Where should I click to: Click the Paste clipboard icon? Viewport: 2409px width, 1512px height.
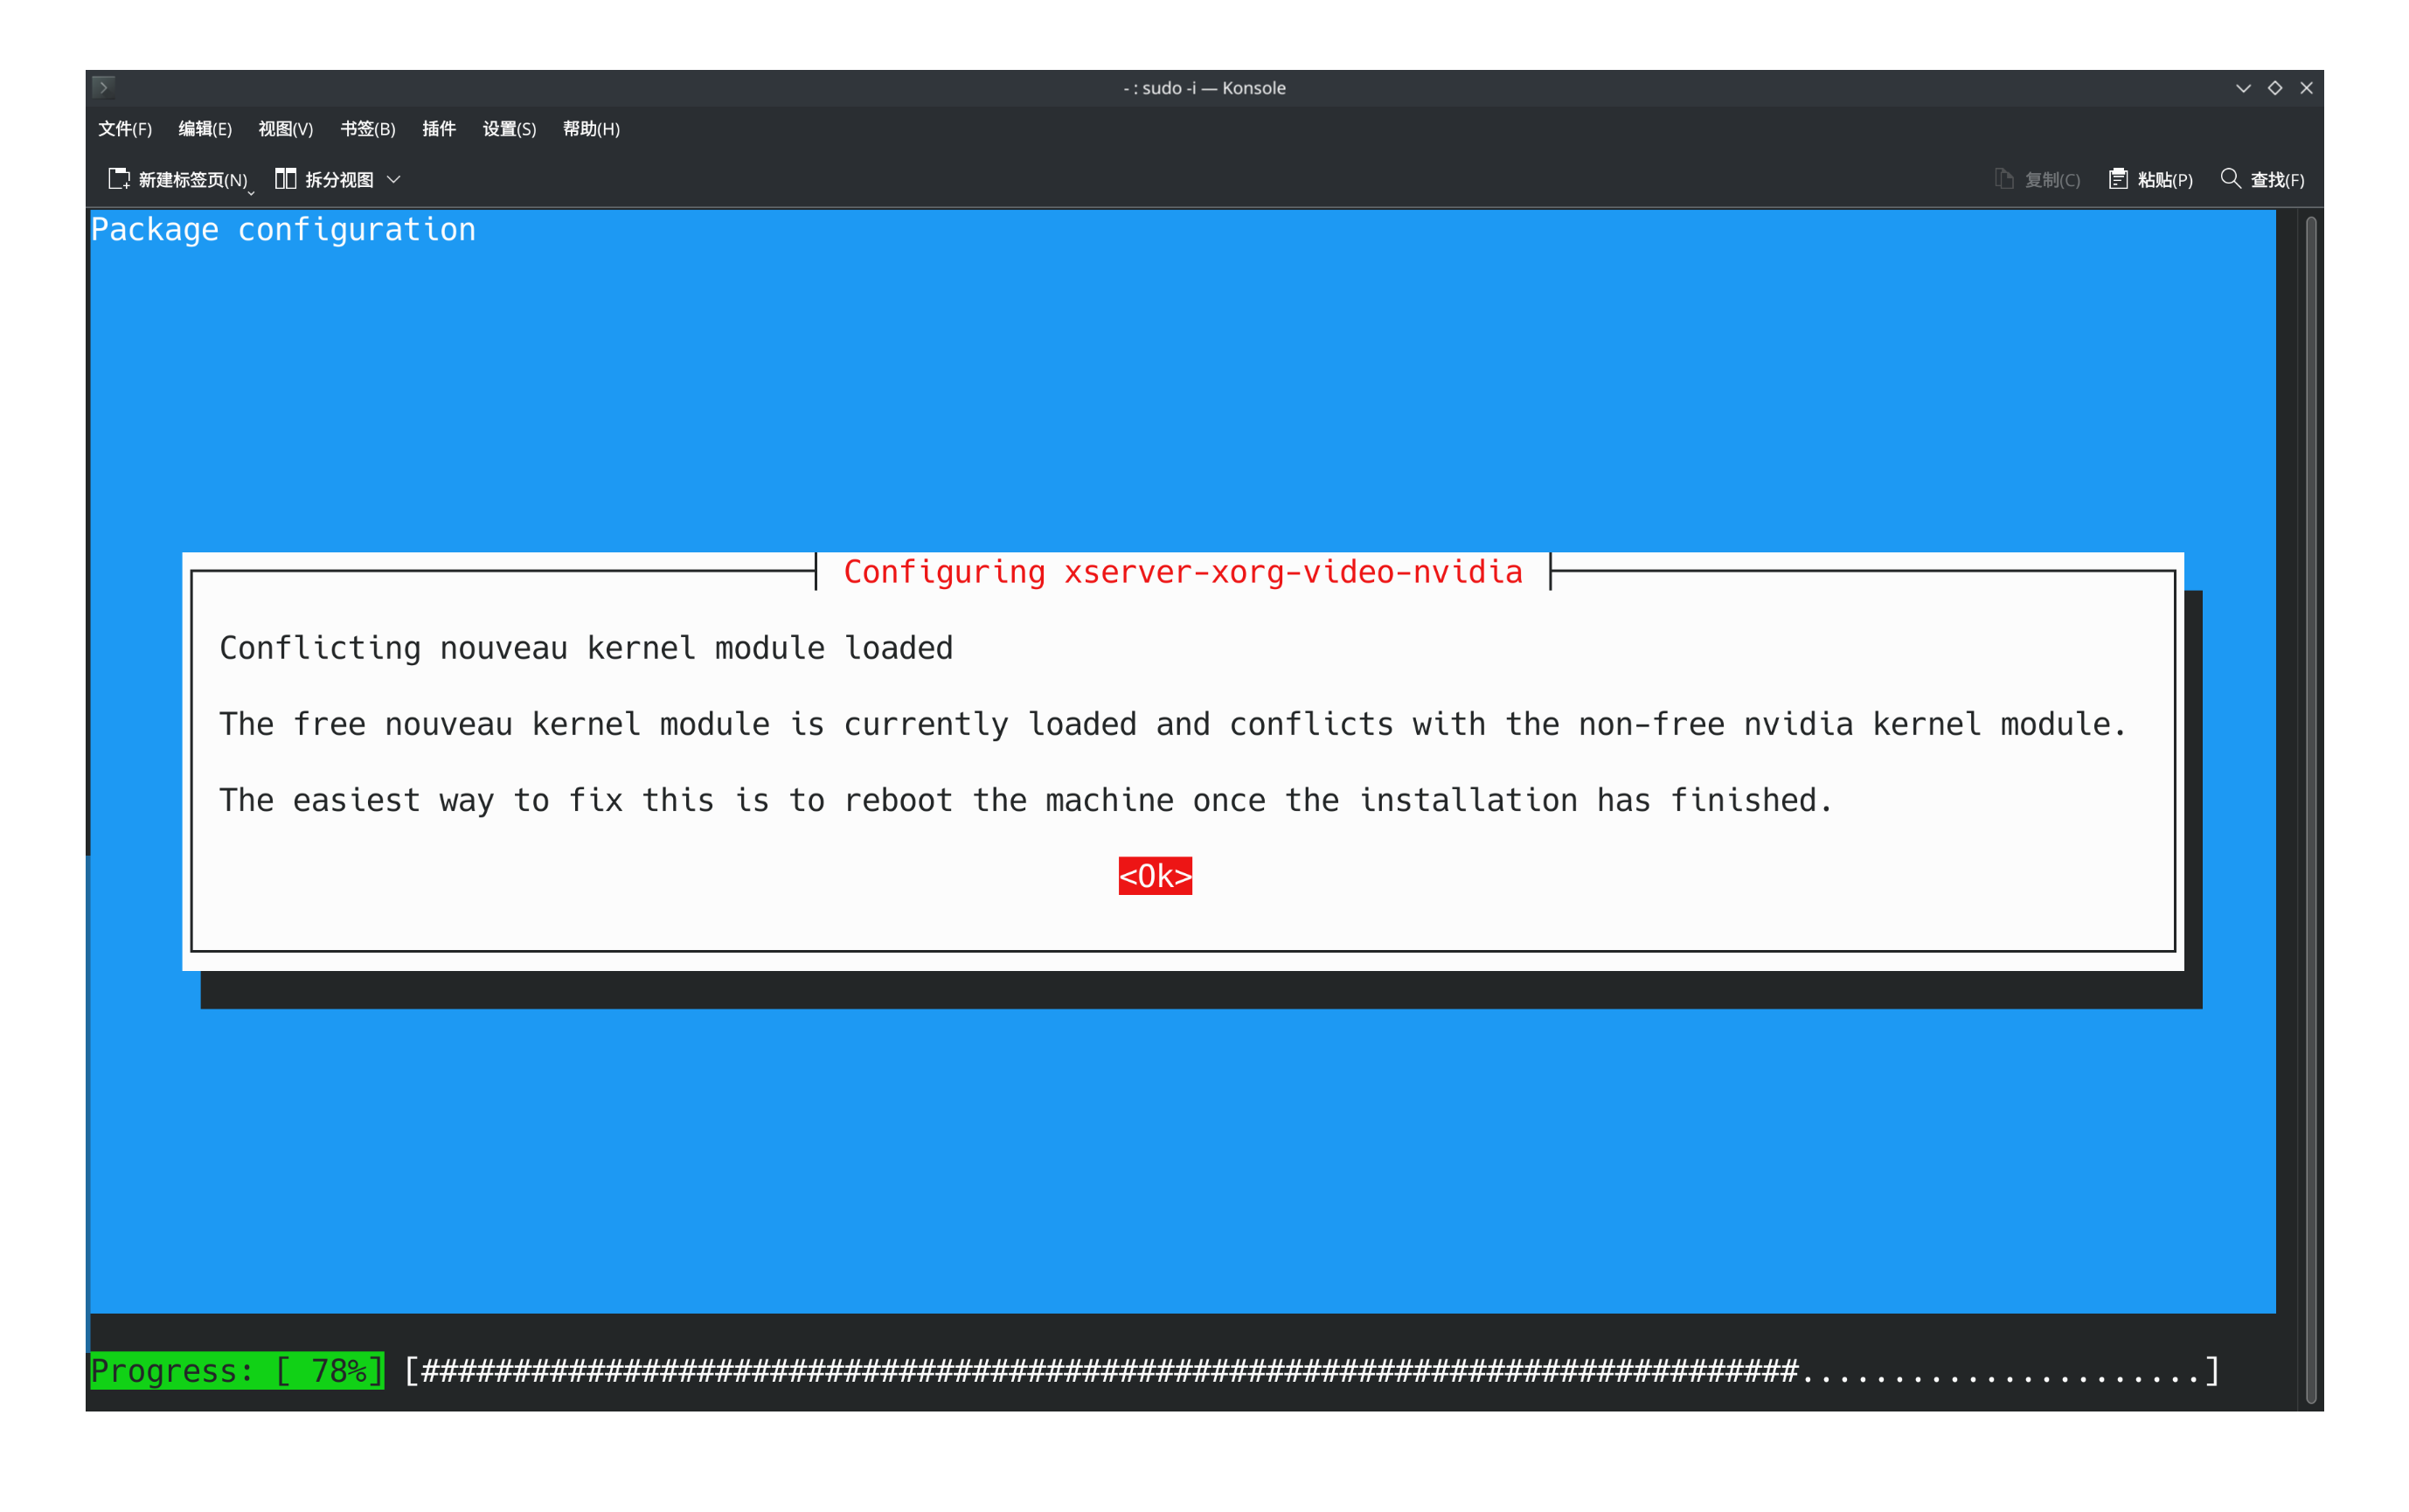click(x=2118, y=179)
